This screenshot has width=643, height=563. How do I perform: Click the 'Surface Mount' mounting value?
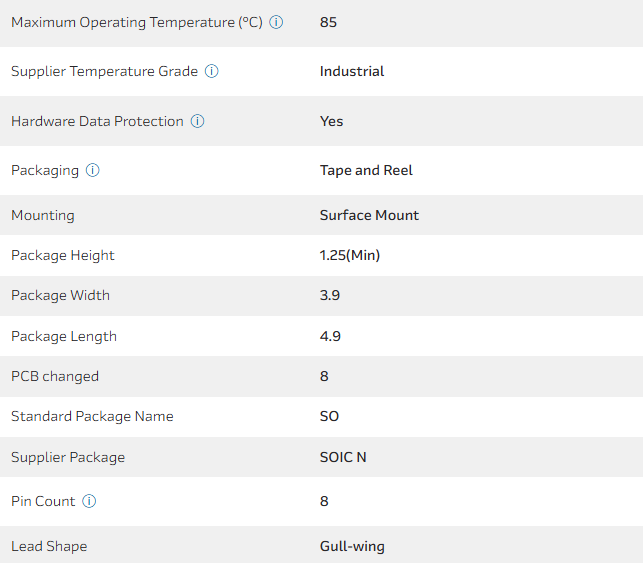(x=369, y=215)
